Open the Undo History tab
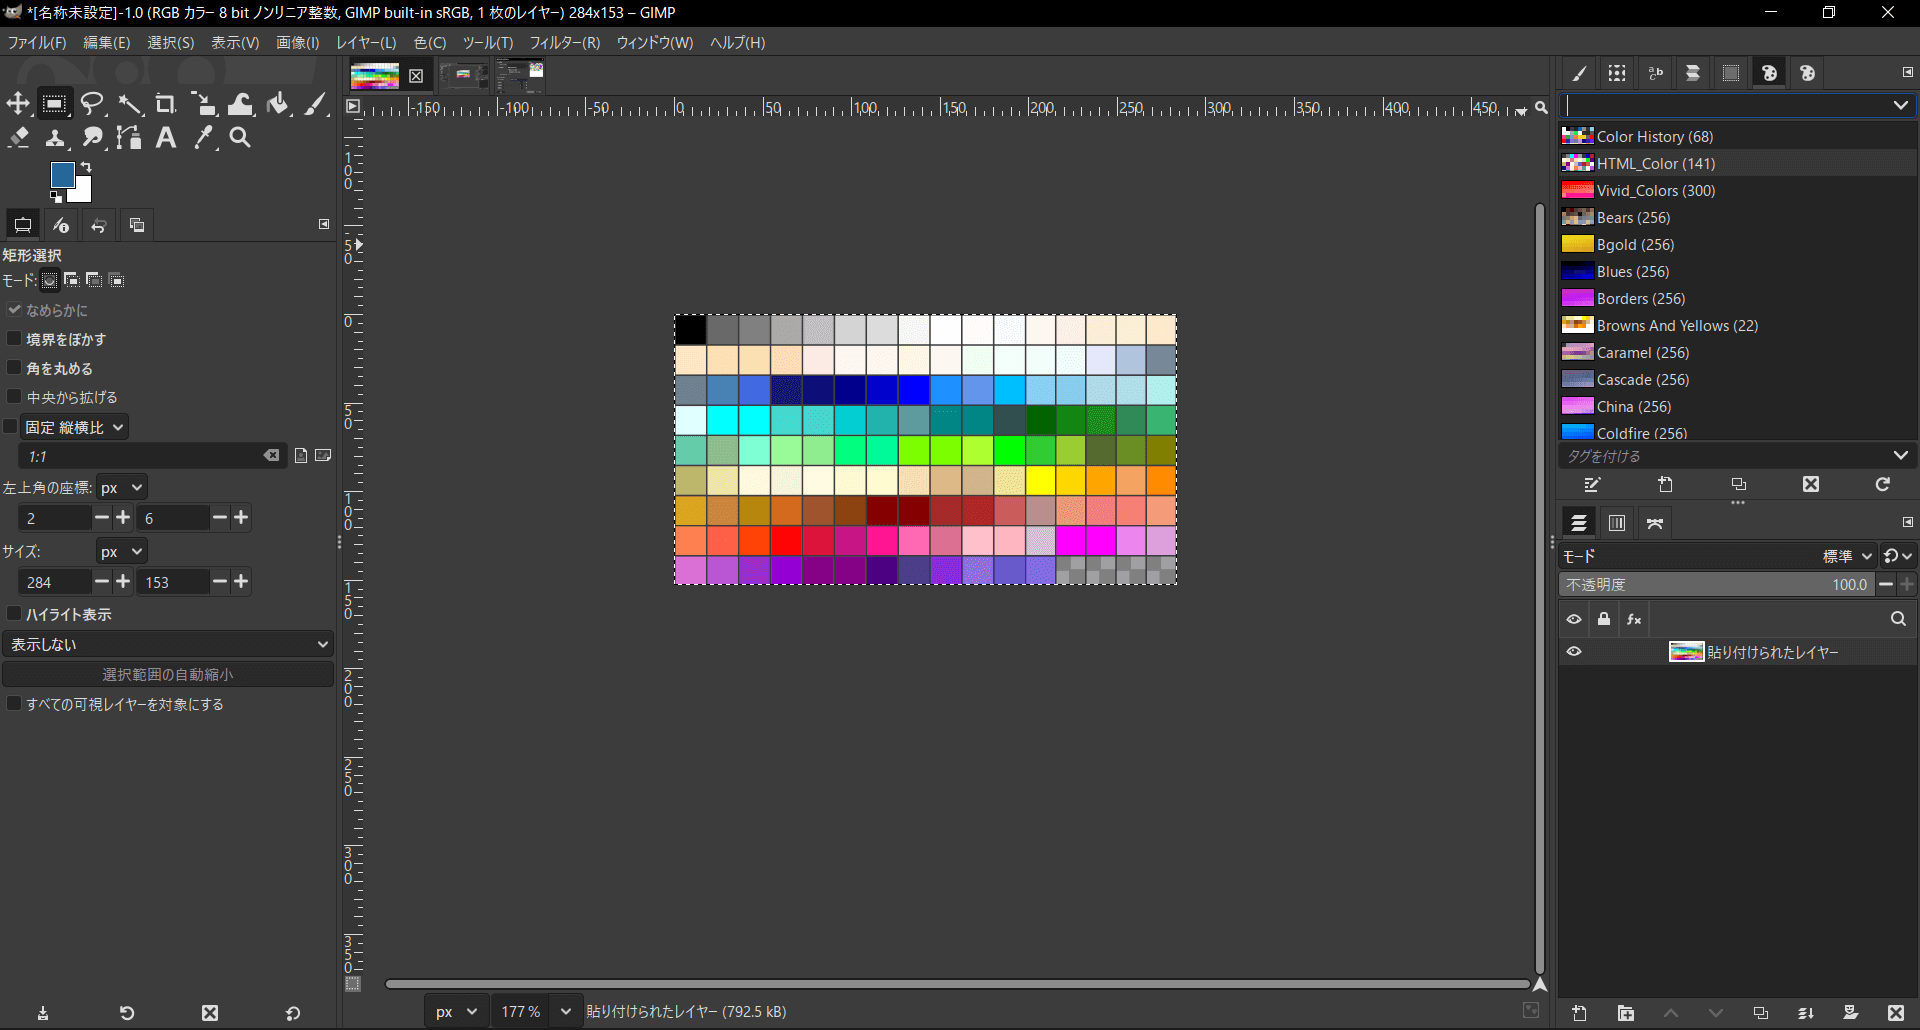The image size is (1920, 1030). tap(99, 225)
